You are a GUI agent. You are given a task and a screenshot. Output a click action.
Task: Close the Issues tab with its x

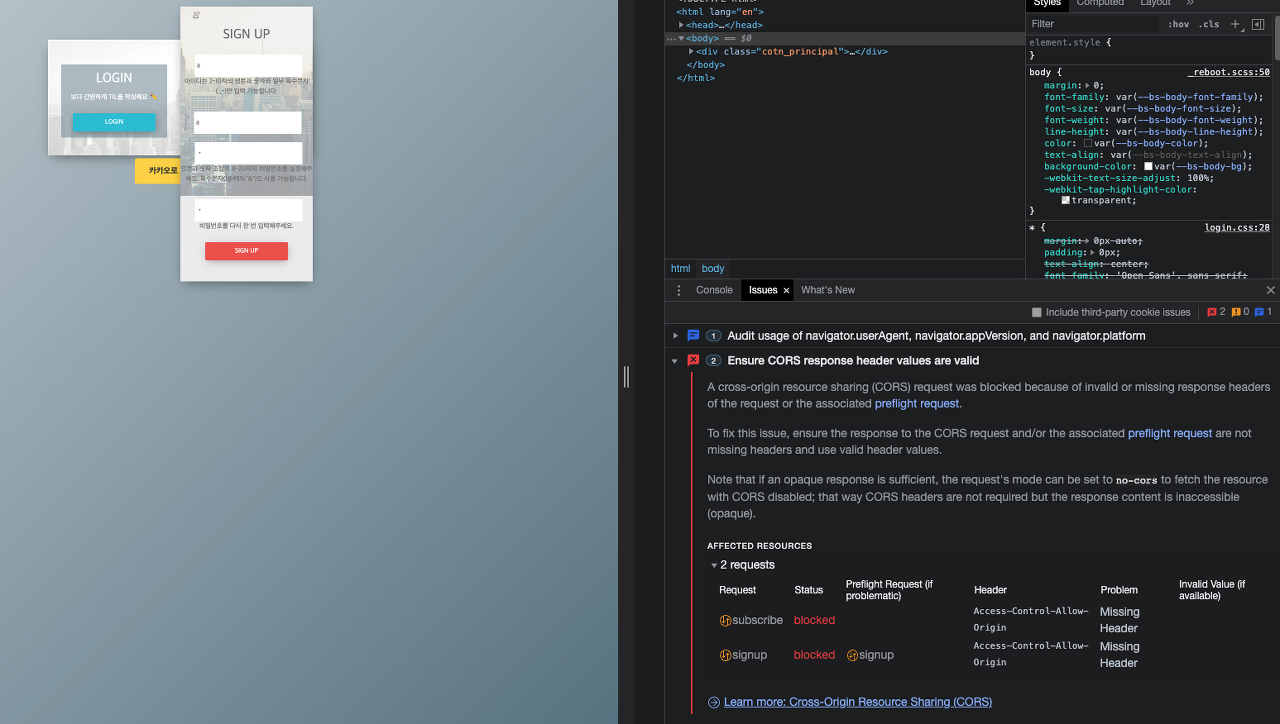[x=786, y=290]
